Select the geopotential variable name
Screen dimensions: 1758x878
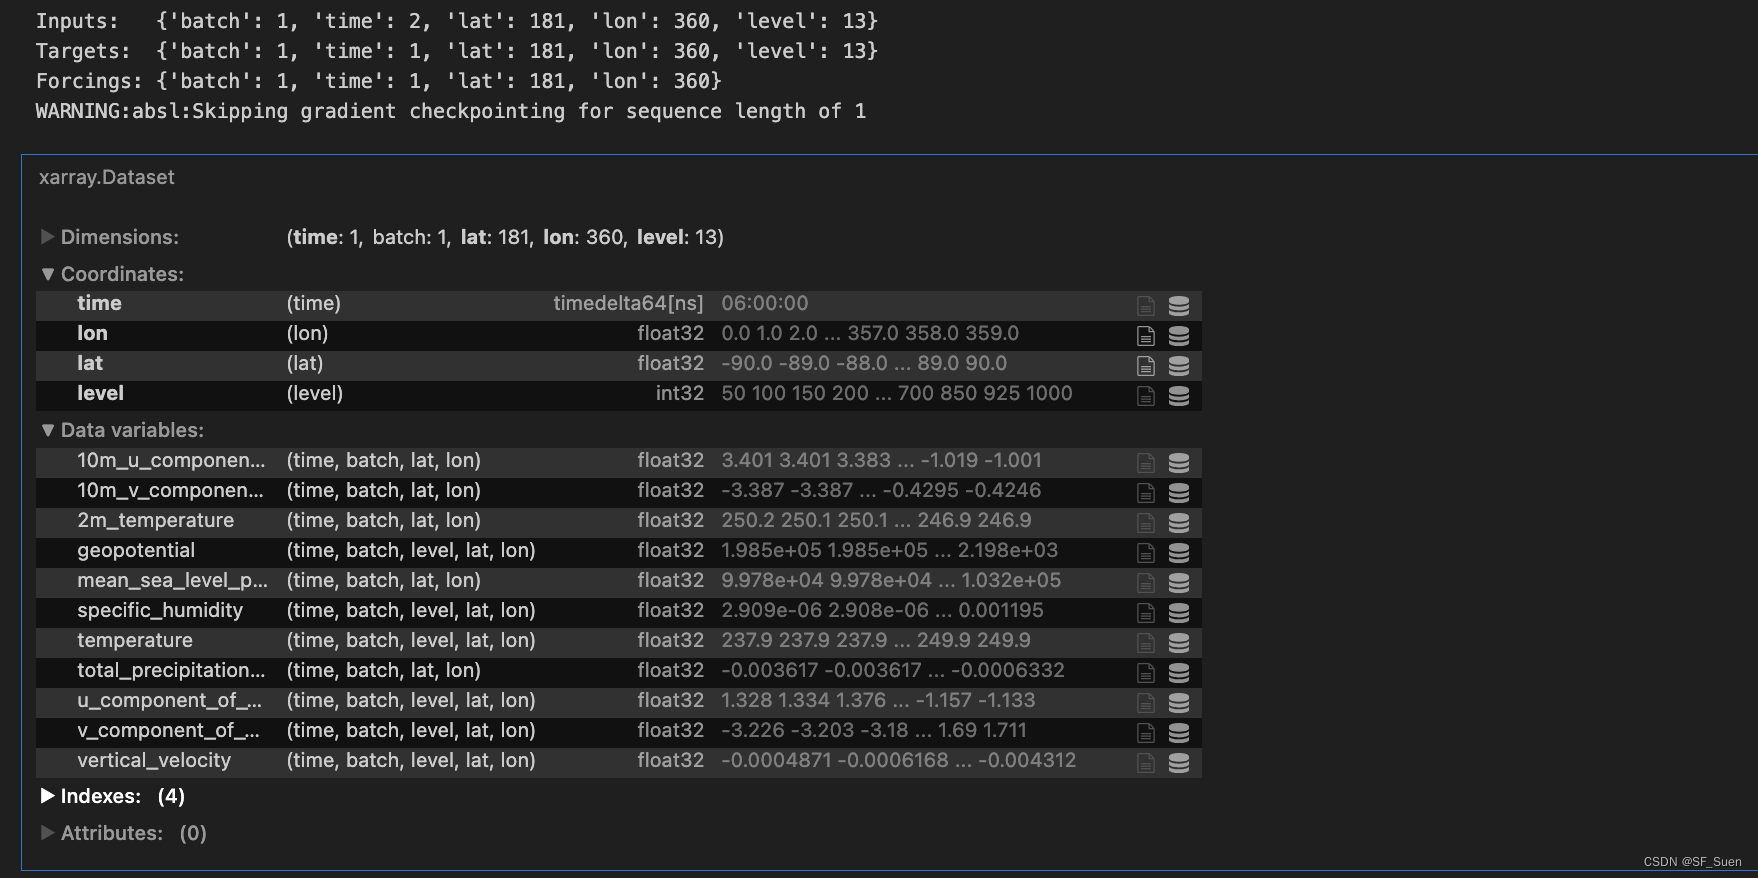pos(136,550)
